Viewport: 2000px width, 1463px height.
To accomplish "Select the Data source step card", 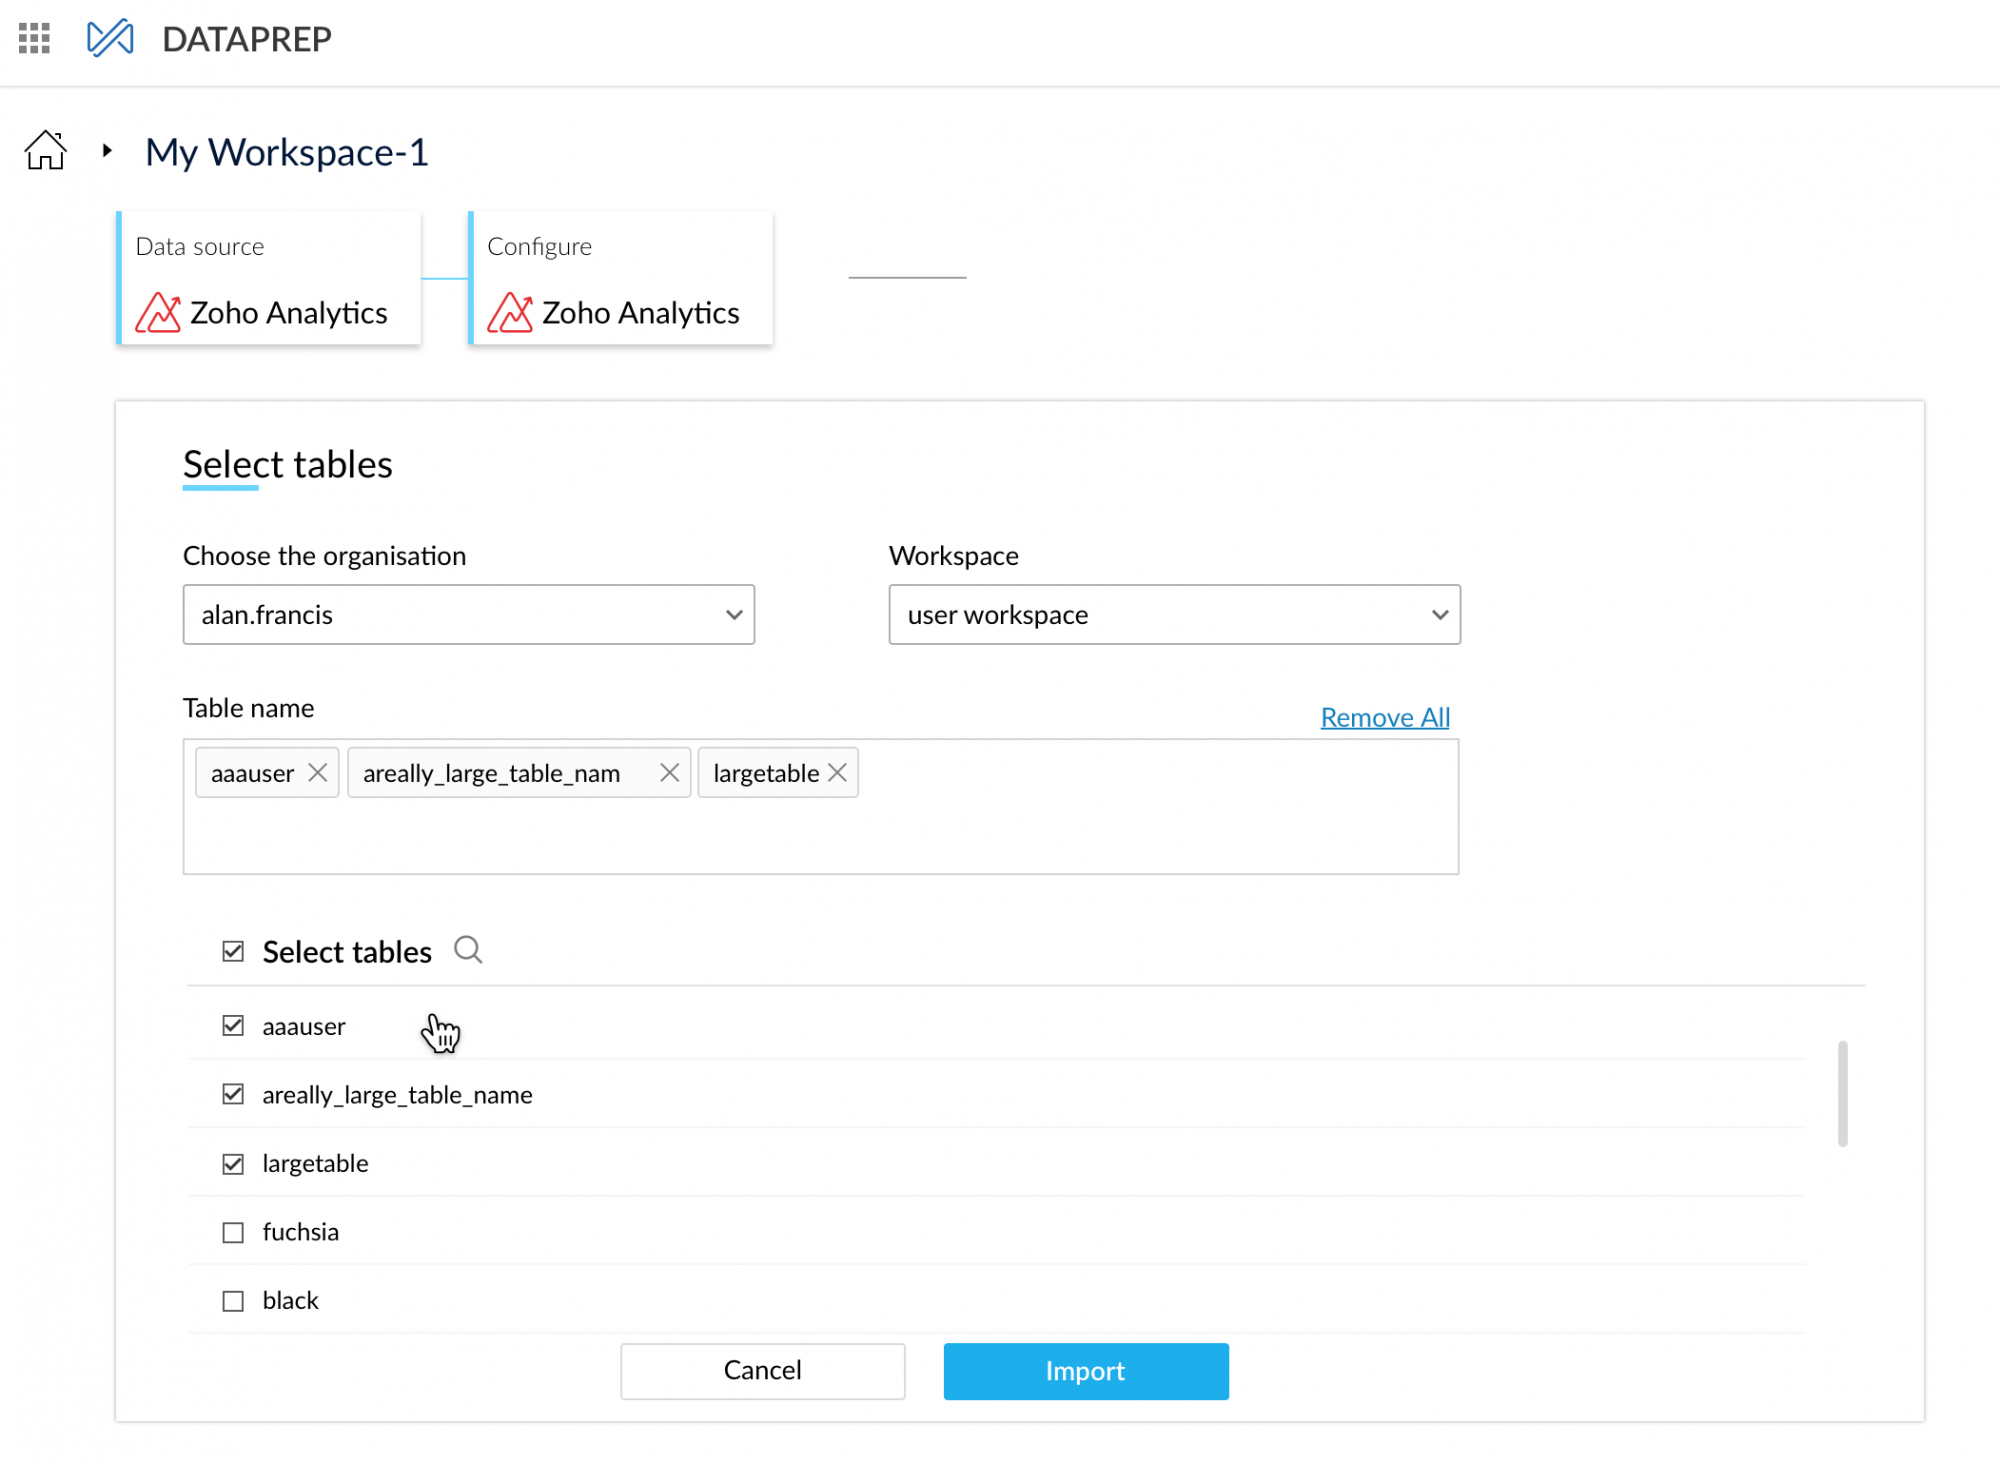I will click(x=269, y=279).
